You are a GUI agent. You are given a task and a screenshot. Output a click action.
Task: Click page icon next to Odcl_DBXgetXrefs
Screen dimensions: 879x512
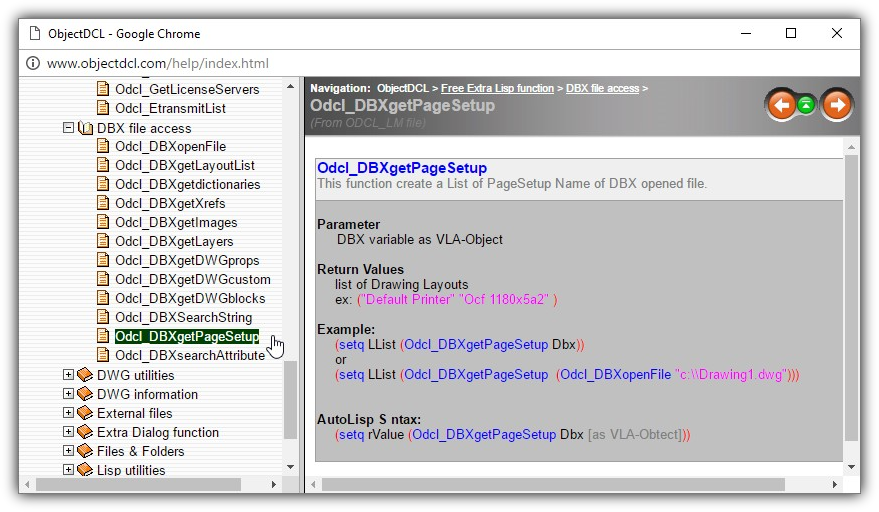click(103, 203)
